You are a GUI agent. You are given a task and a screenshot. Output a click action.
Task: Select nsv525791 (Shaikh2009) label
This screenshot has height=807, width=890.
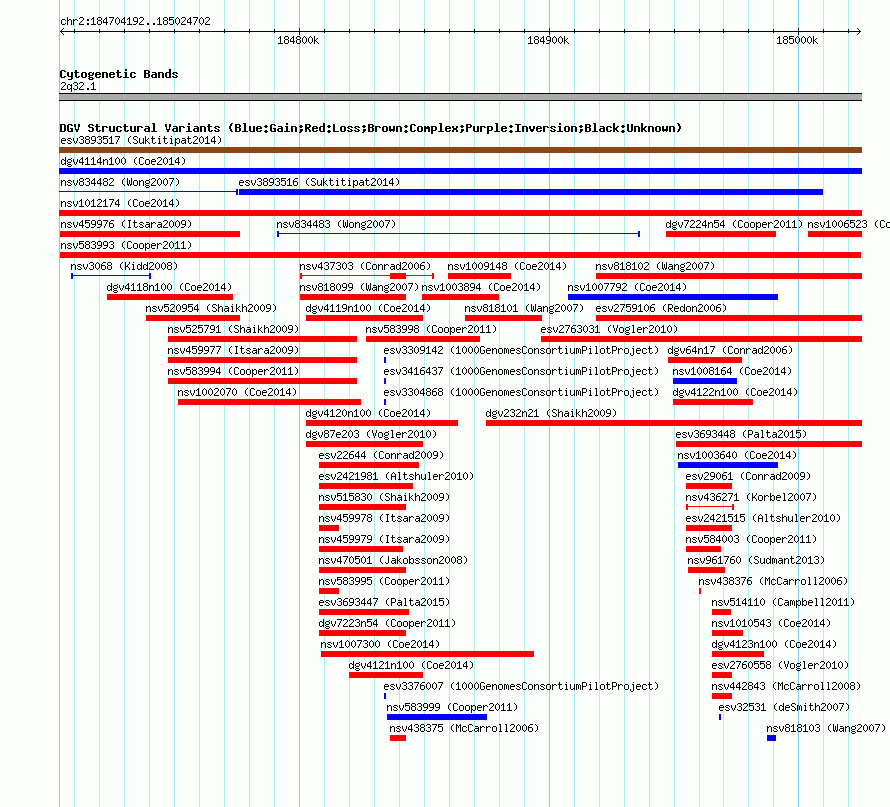click(x=233, y=329)
